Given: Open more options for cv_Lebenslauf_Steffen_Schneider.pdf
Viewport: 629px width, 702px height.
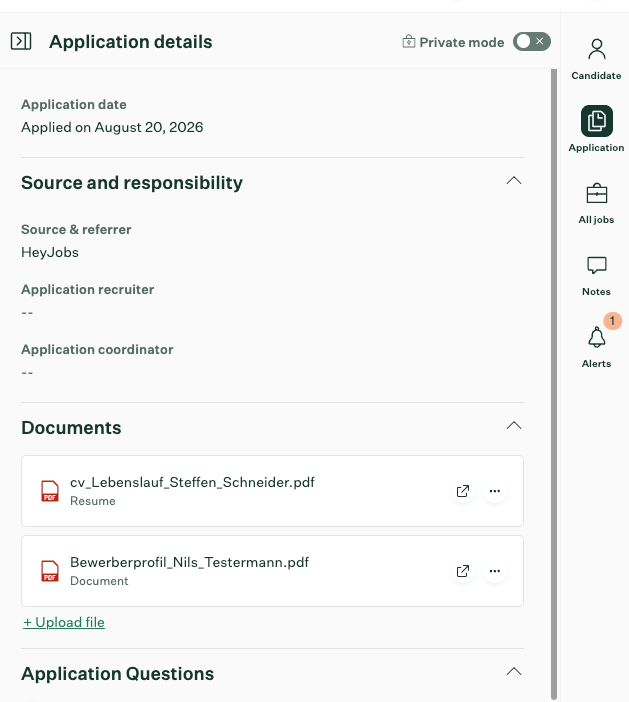Looking at the screenshot, I should tap(495, 491).
